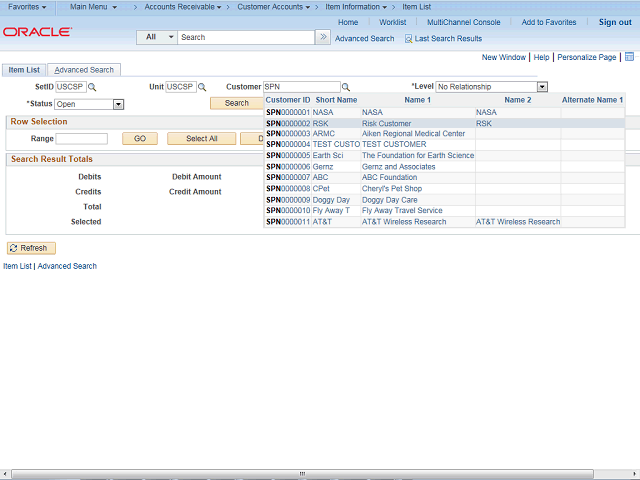The image size is (640, 480).
Task: Click the Customer ID column header
Action: [x=288, y=100]
